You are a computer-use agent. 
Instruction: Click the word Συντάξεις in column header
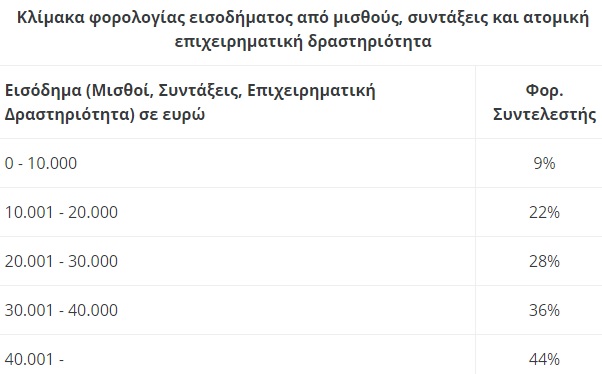[x=200, y=91]
